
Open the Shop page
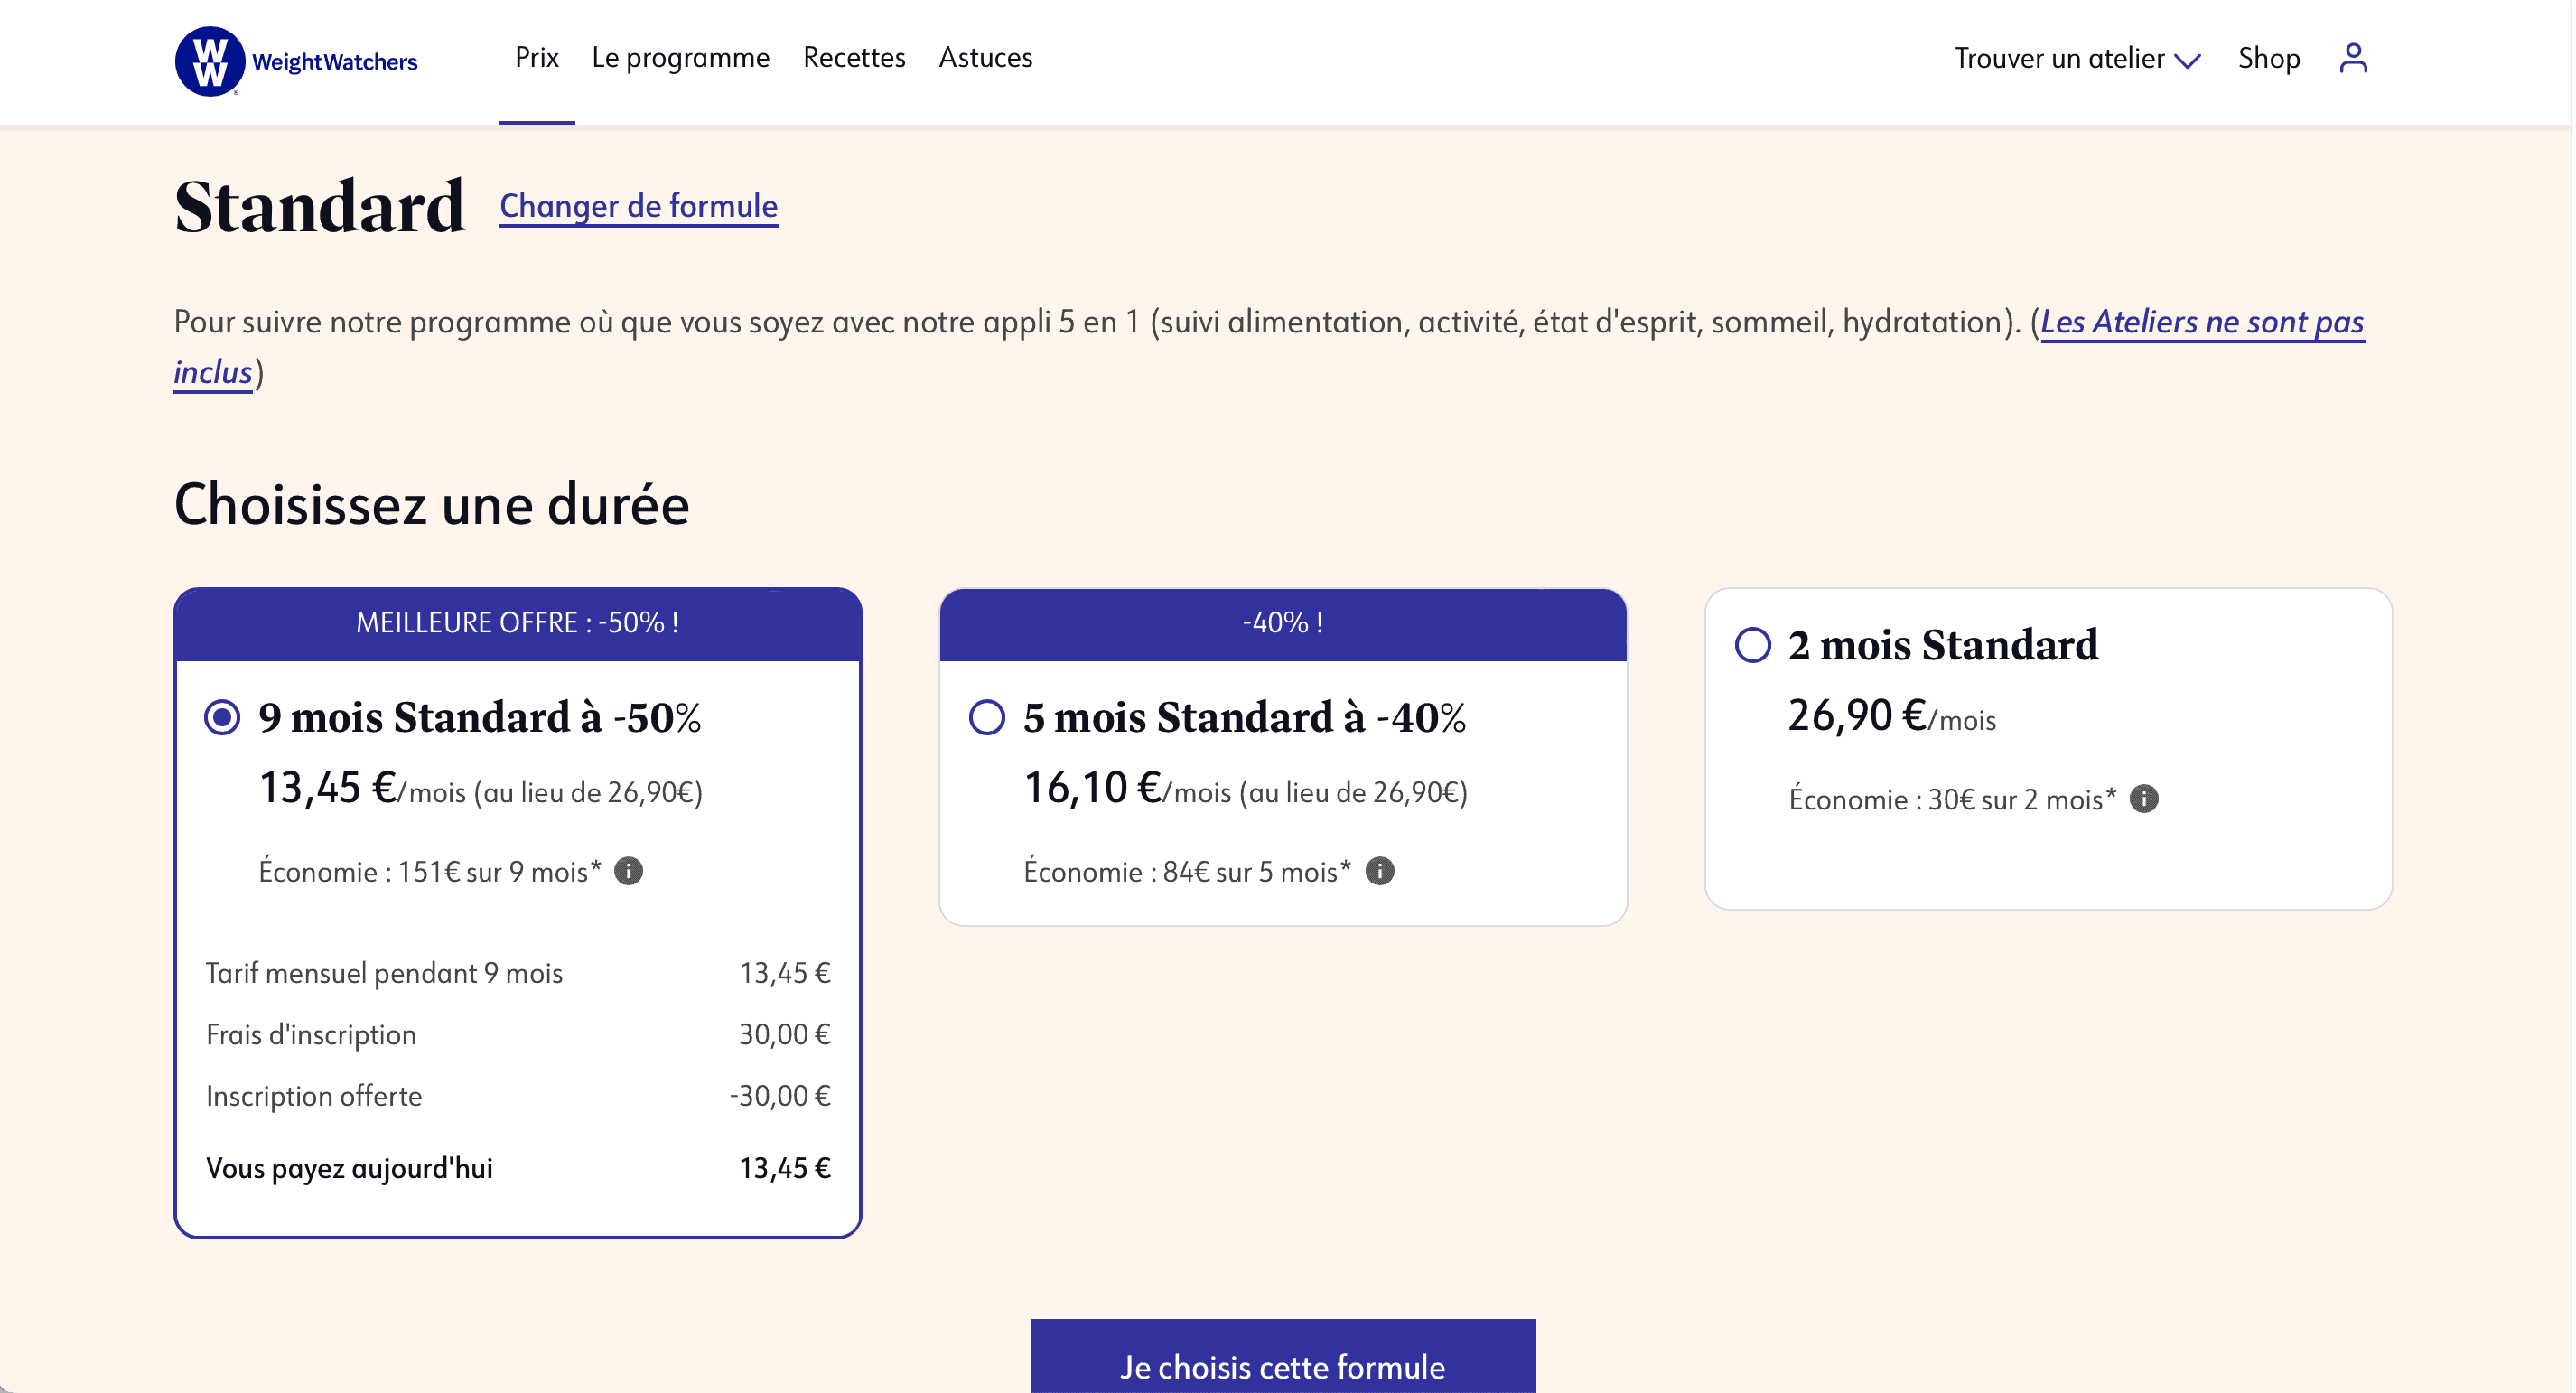pos(2269,58)
